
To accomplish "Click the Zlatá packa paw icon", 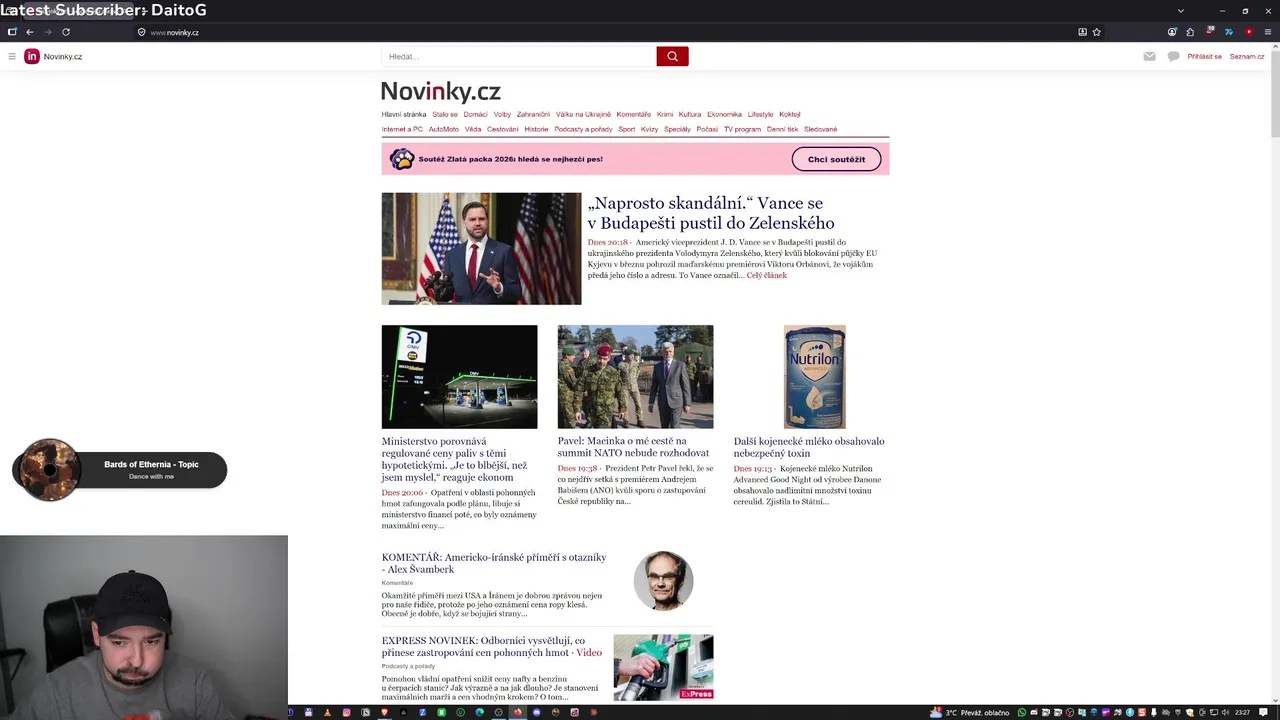I will 402,159.
